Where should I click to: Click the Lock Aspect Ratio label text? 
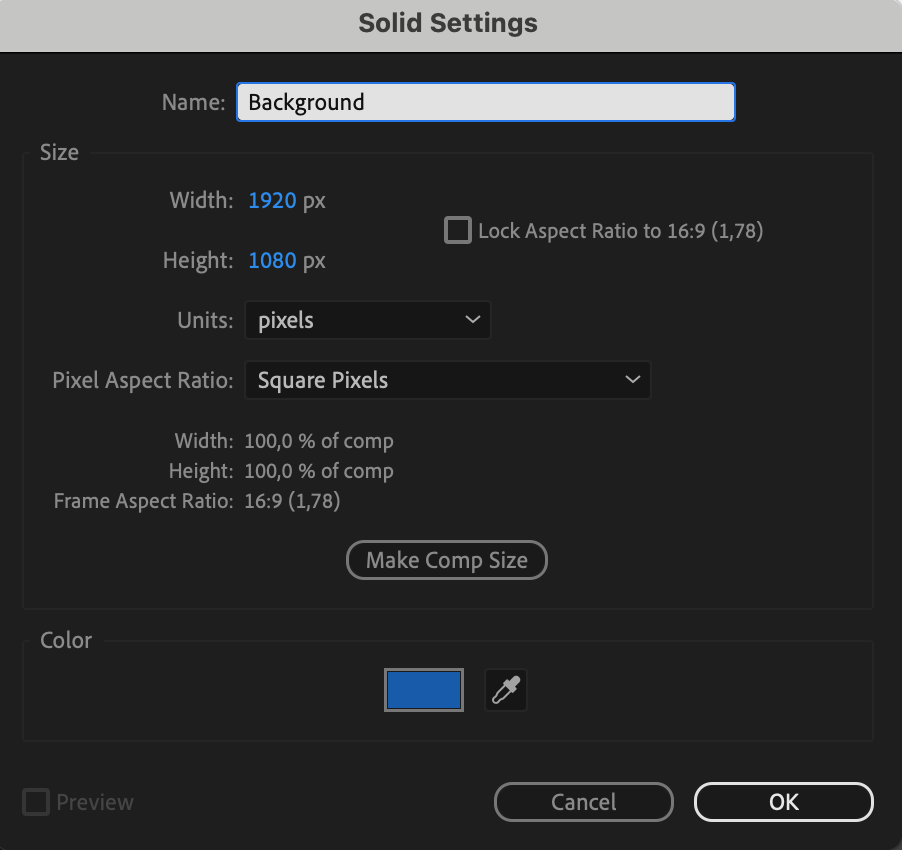pos(621,231)
